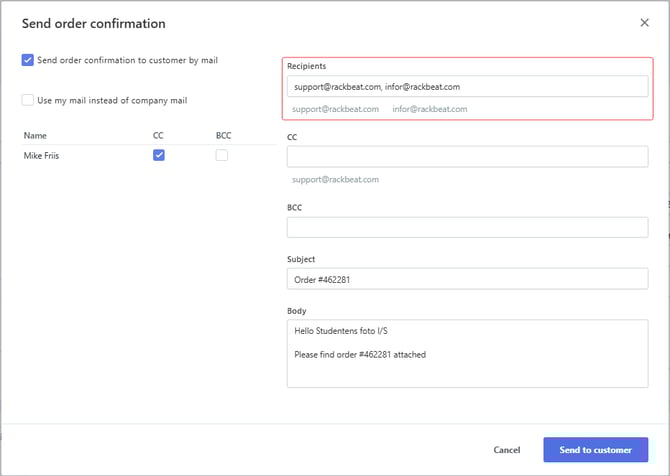Uncheck CC checkbox for Mike Friis
670x476 pixels.
(x=159, y=155)
